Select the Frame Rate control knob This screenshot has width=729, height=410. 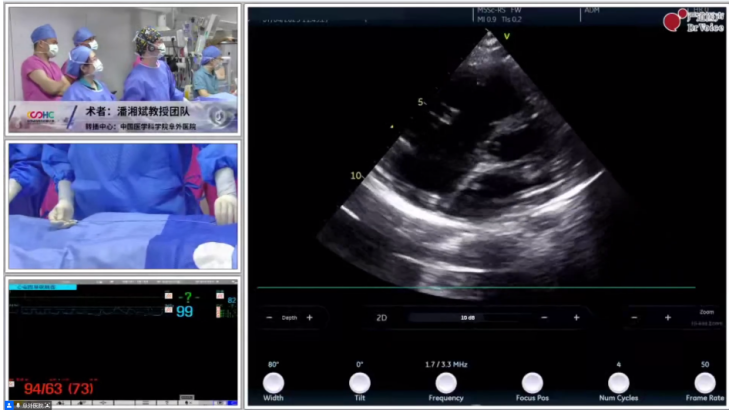pos(705,383)
